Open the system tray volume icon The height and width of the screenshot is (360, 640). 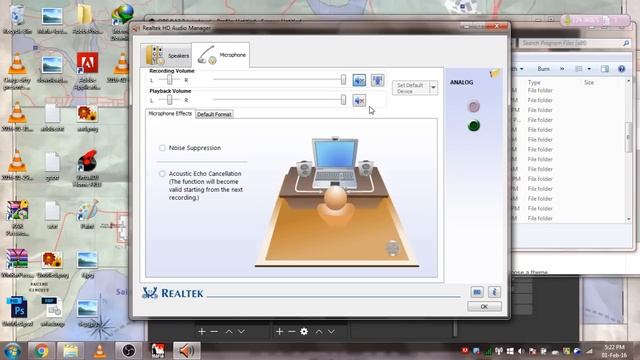(521, 351)
